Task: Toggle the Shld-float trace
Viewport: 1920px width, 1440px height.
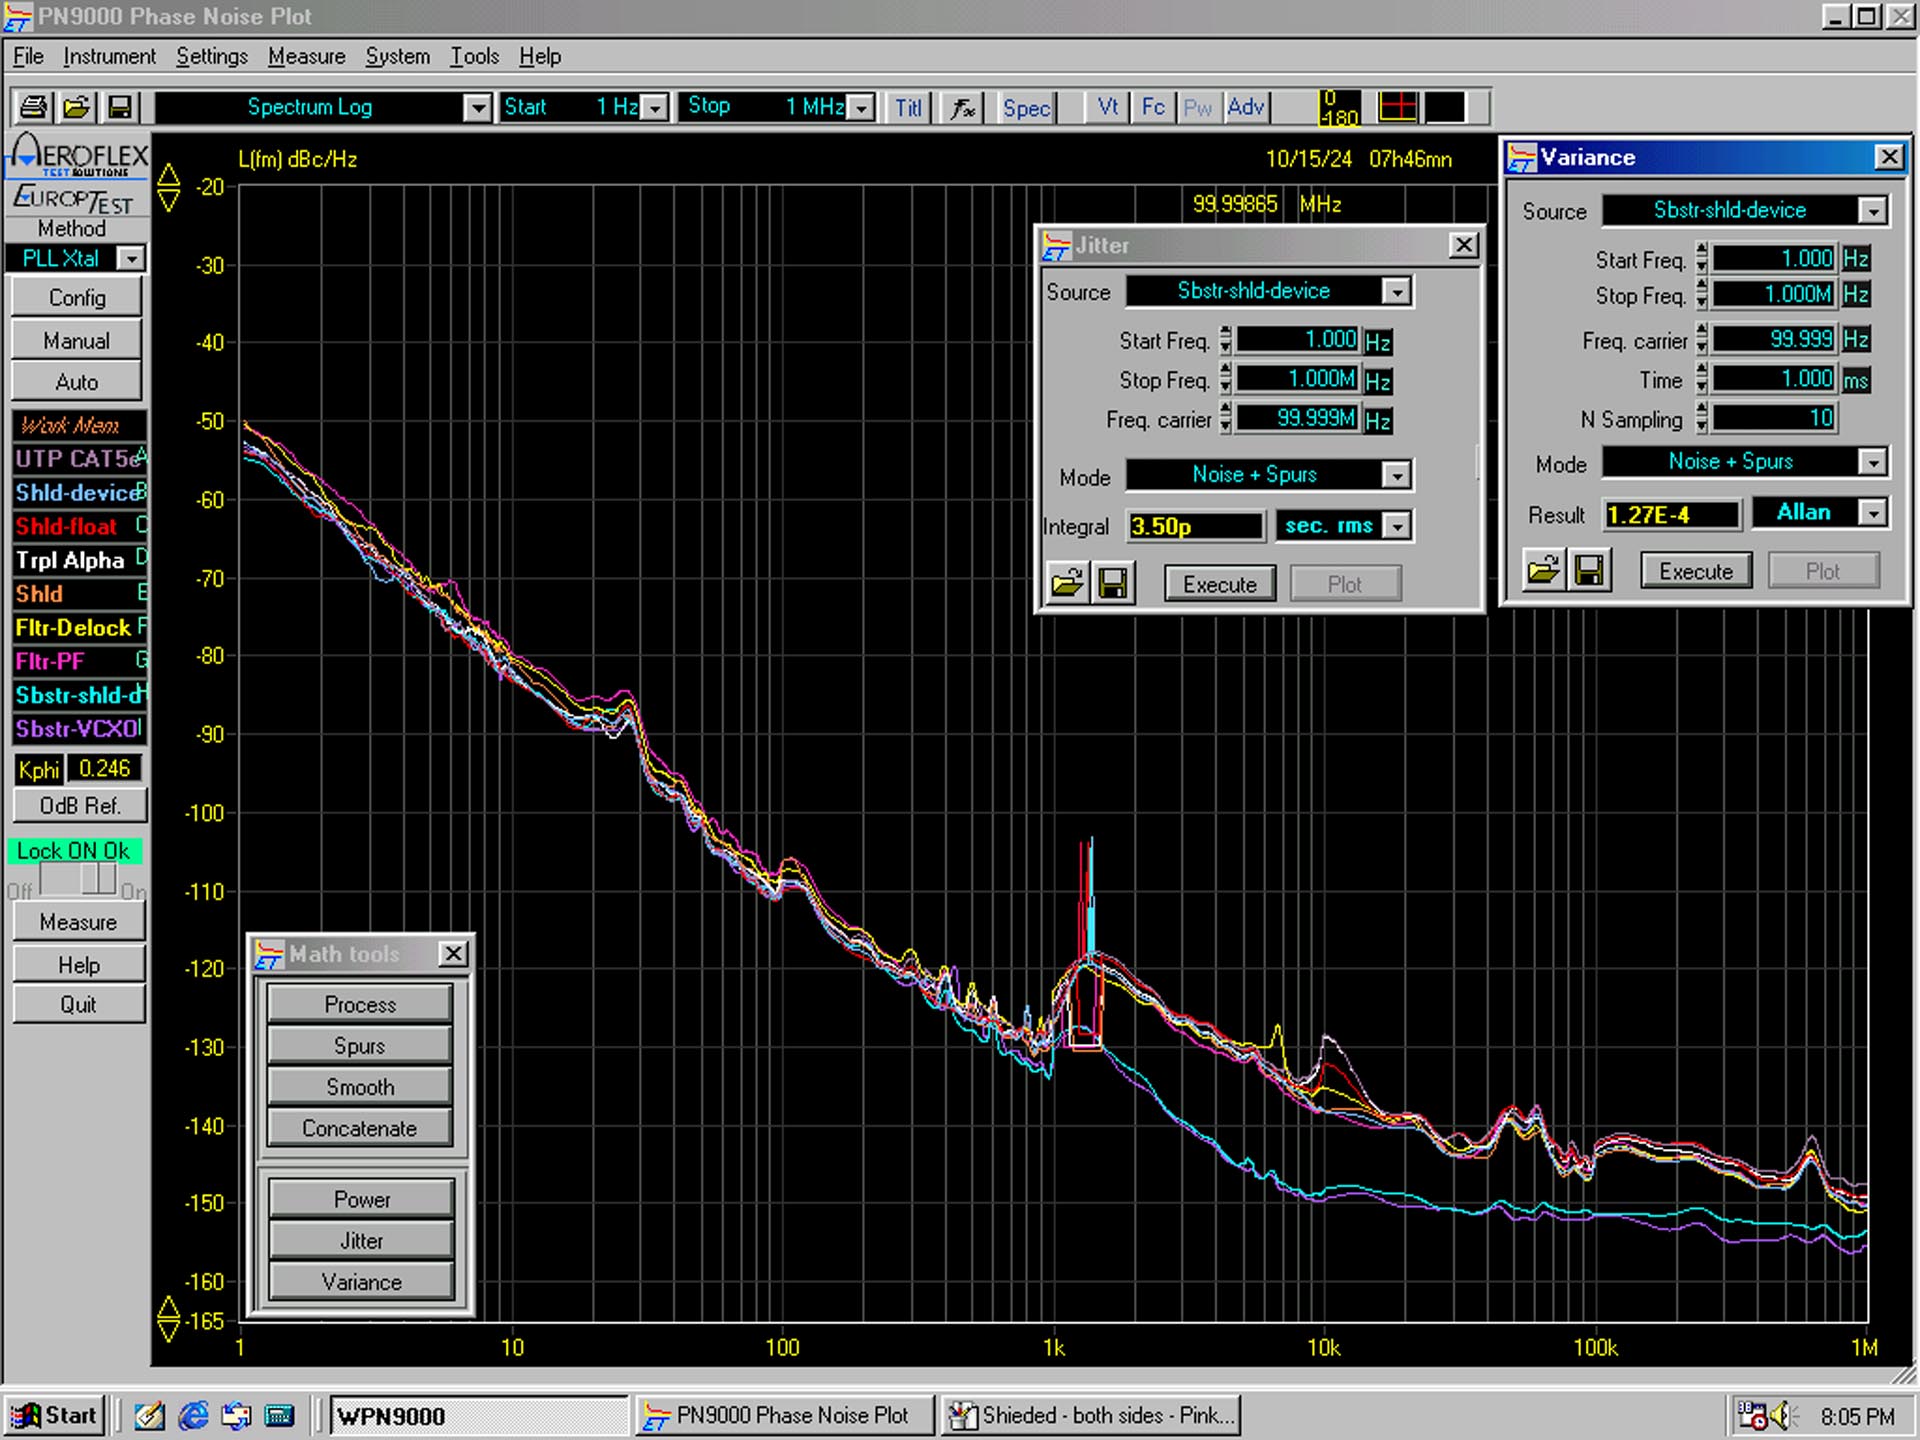Action: tap(80, 526)
